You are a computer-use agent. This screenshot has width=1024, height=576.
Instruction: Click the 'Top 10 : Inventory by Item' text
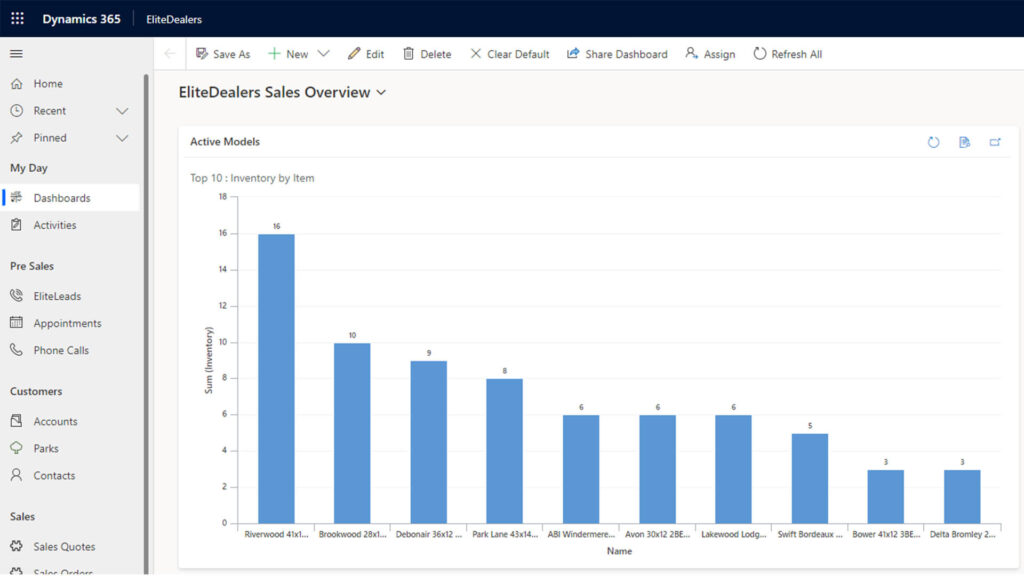point(252,178)
